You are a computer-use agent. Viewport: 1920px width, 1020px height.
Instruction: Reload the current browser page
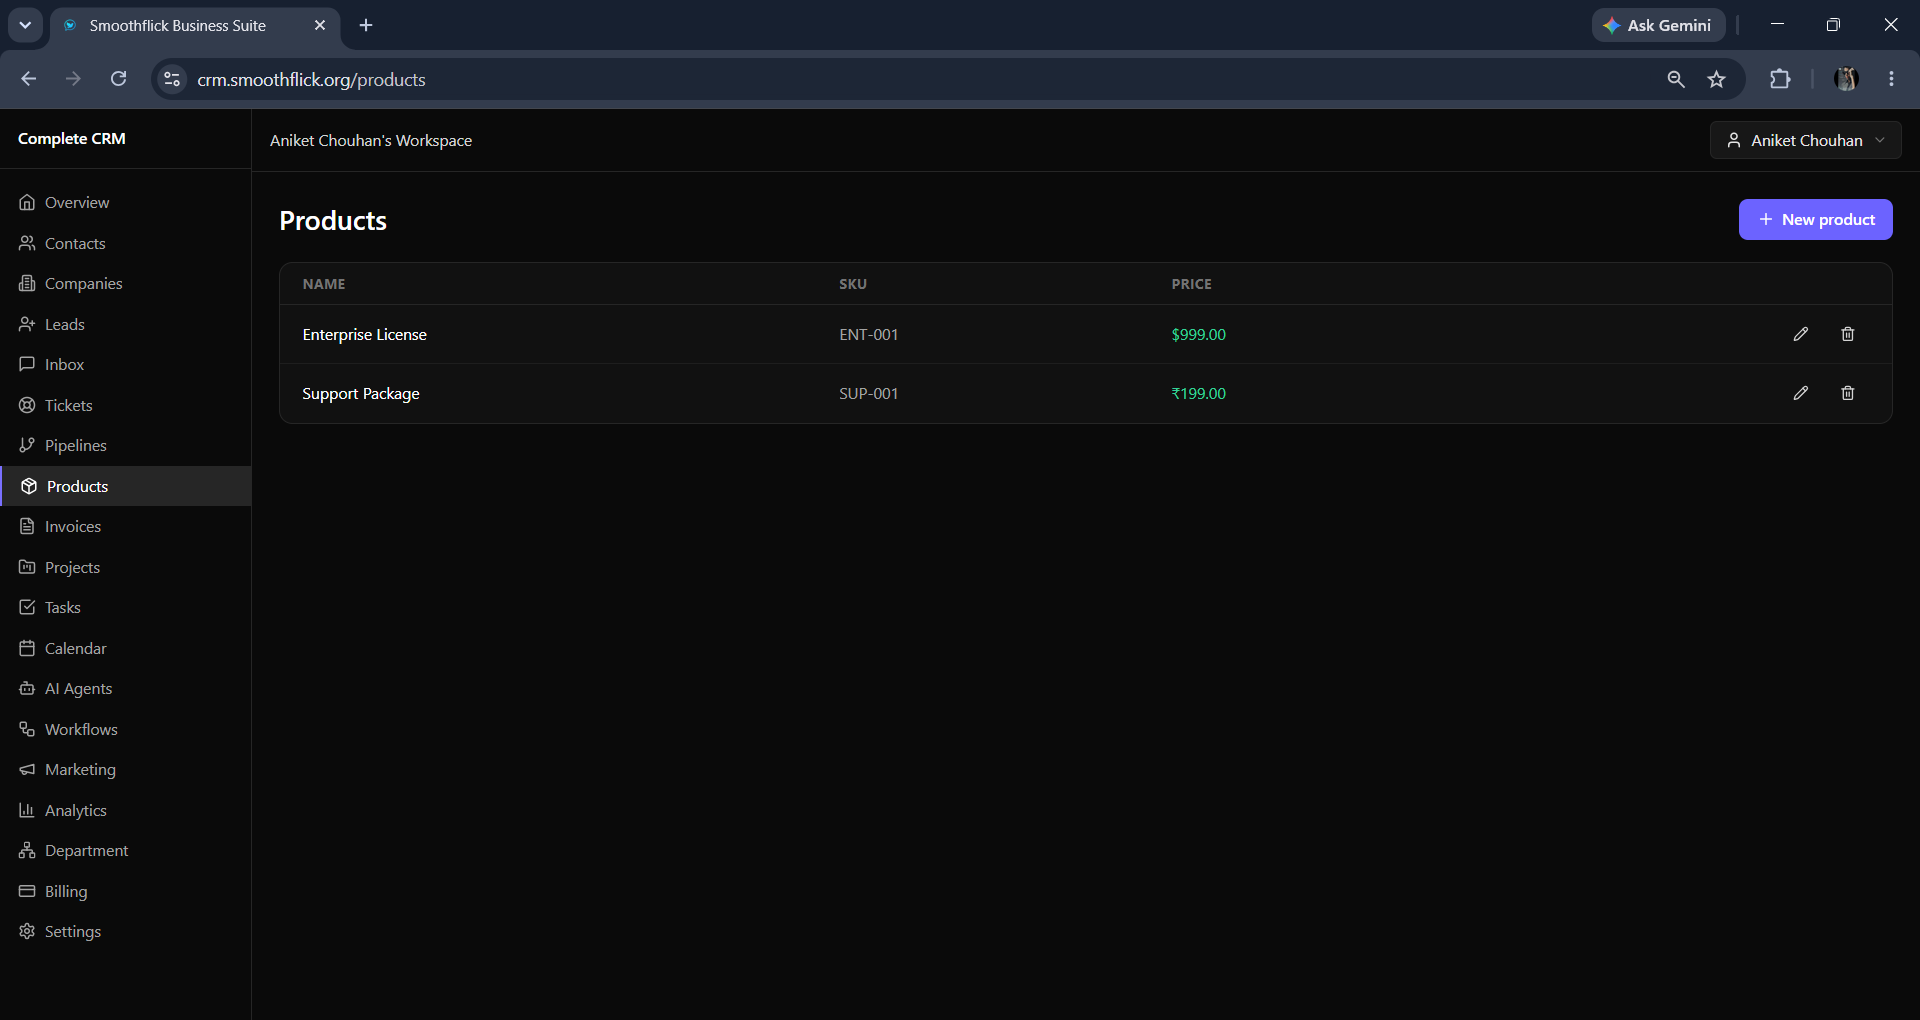118,79
